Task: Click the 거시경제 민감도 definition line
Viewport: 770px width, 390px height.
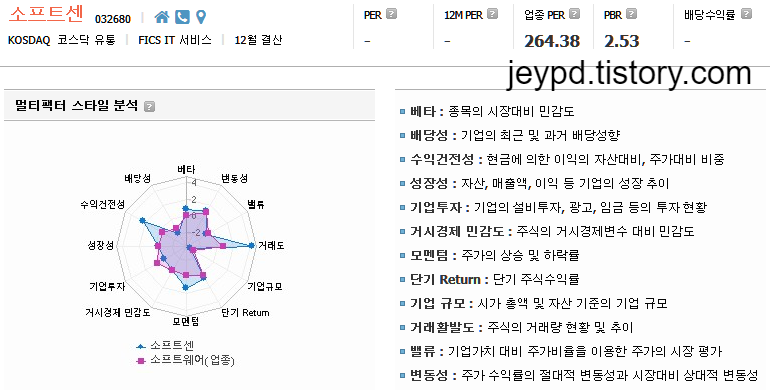Action: click(x=548, y=231)
